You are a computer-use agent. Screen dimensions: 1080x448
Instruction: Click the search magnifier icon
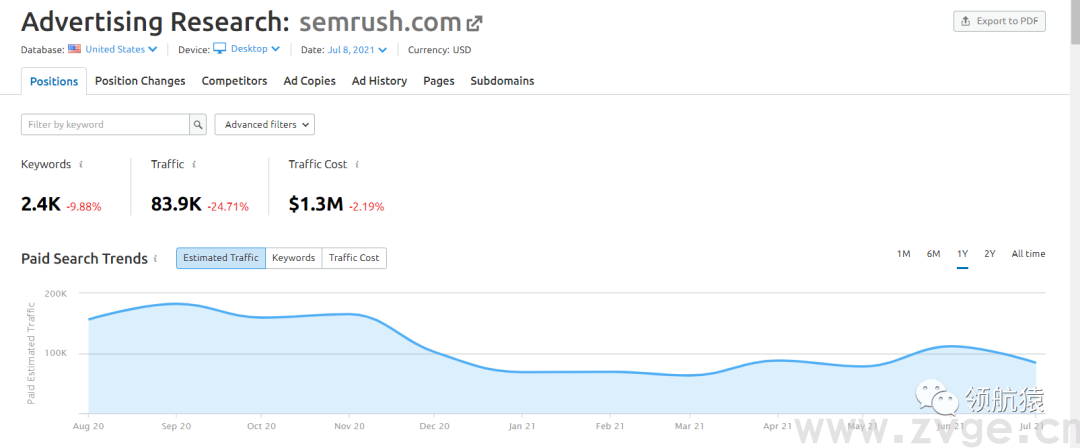198,125
